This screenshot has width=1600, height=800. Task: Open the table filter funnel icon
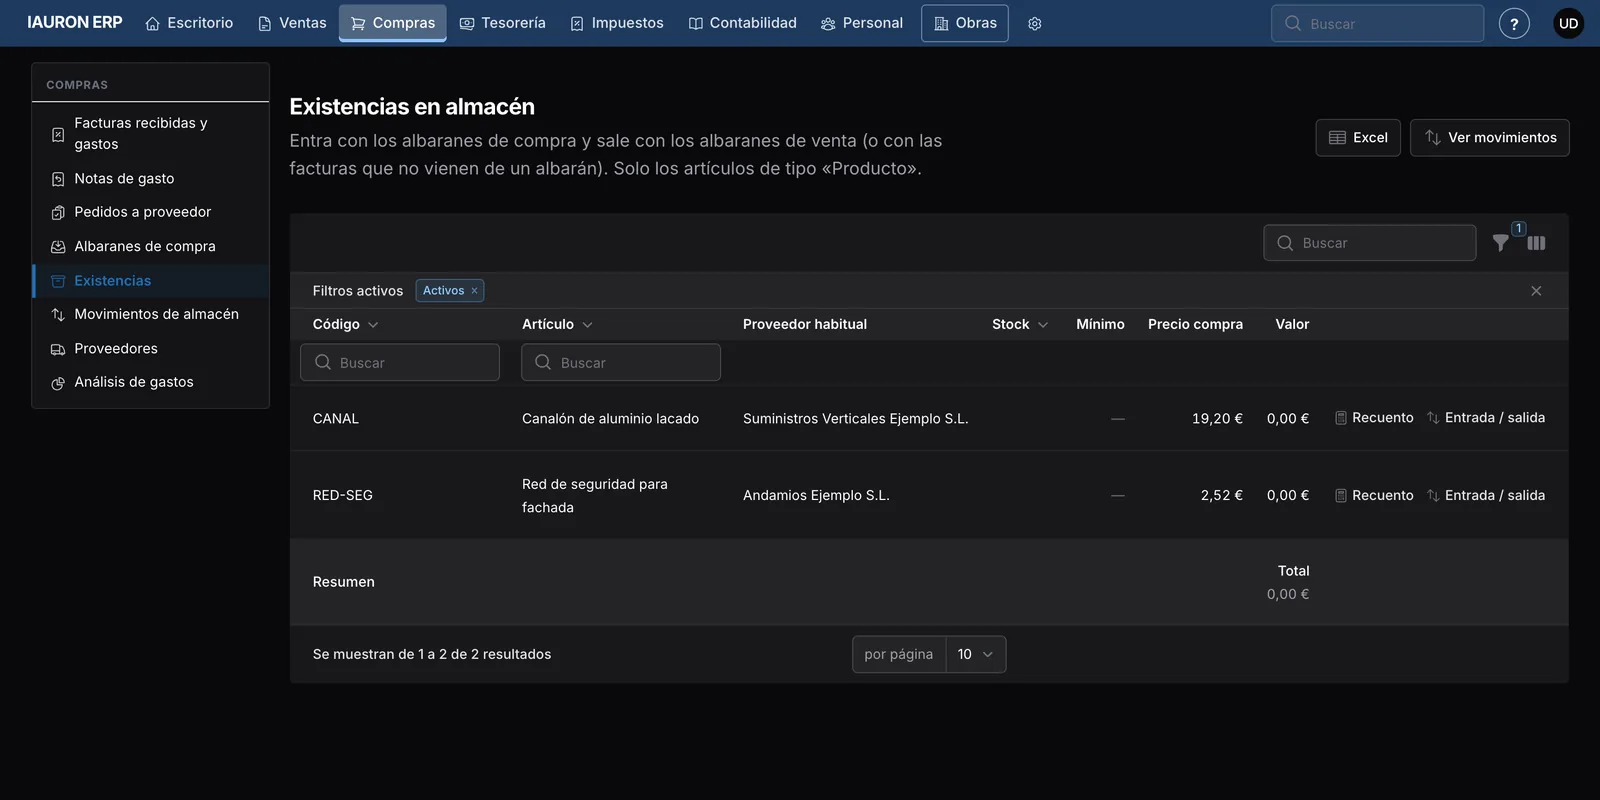click(1501, 243)
